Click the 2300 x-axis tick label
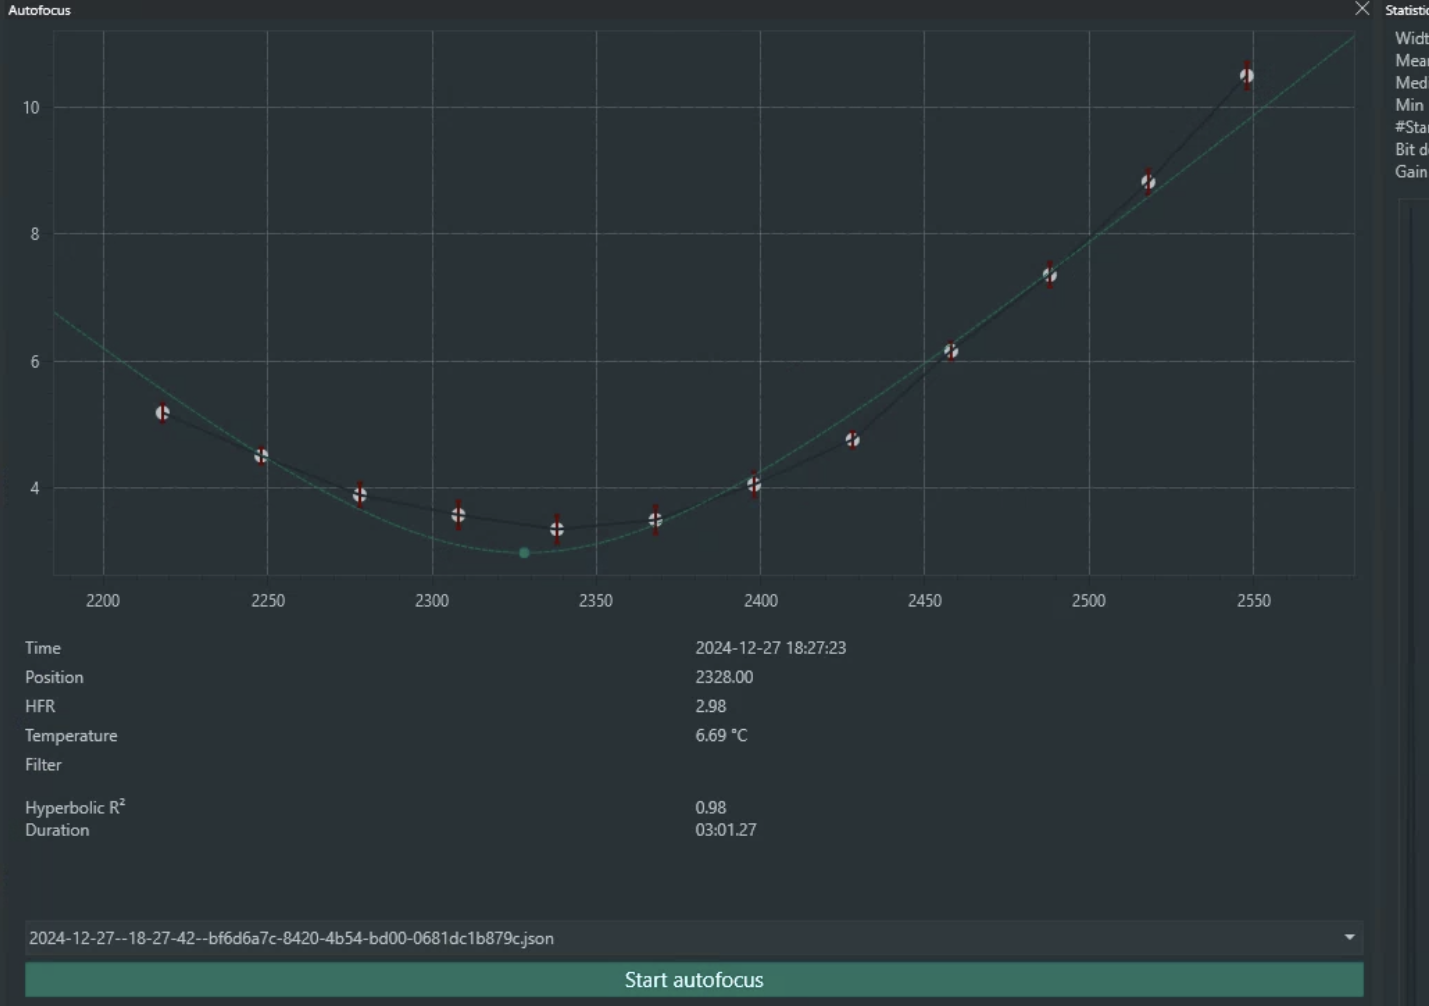Image resolution: width=1429 pixels, height=1006 pixels. pos(432,601)
